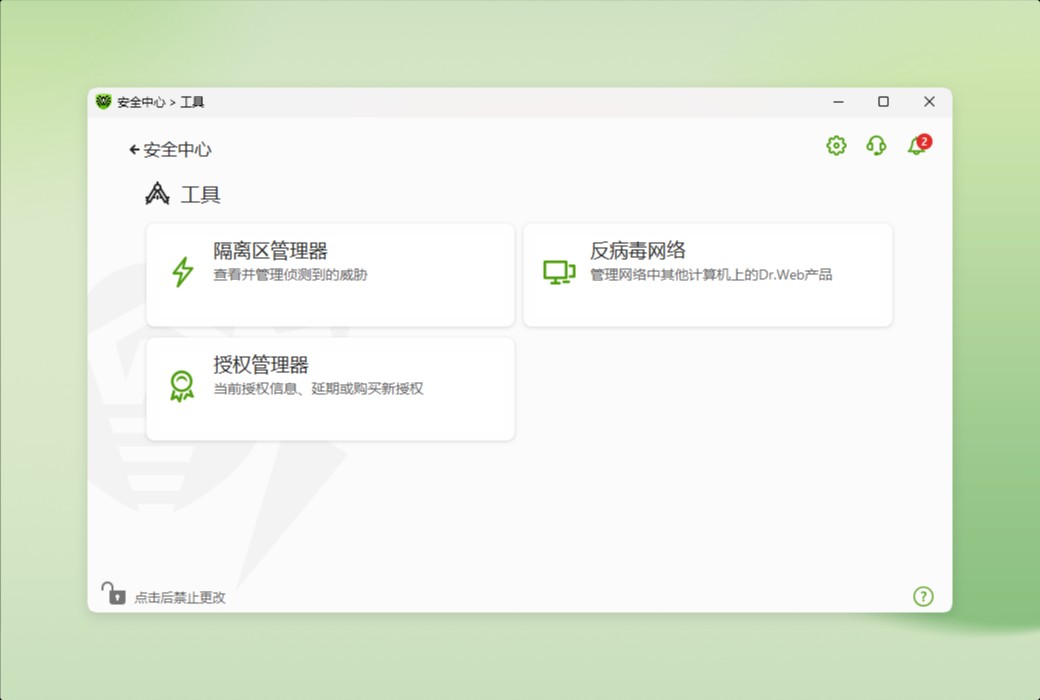Open the 反病毒网络 card
This screenshot has width=1040, height=700.
pos(707,272)
